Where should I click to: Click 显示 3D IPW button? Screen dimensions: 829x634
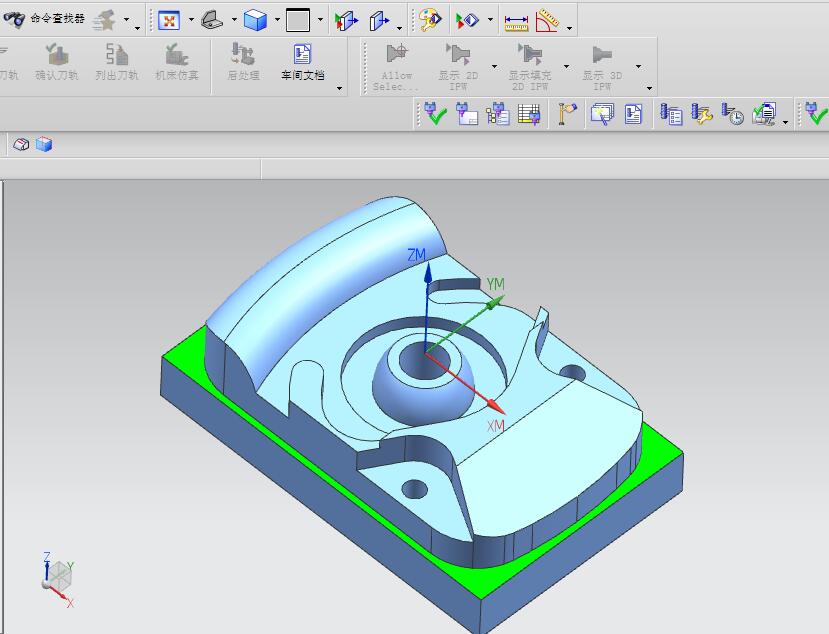click(x=602, y=67)
